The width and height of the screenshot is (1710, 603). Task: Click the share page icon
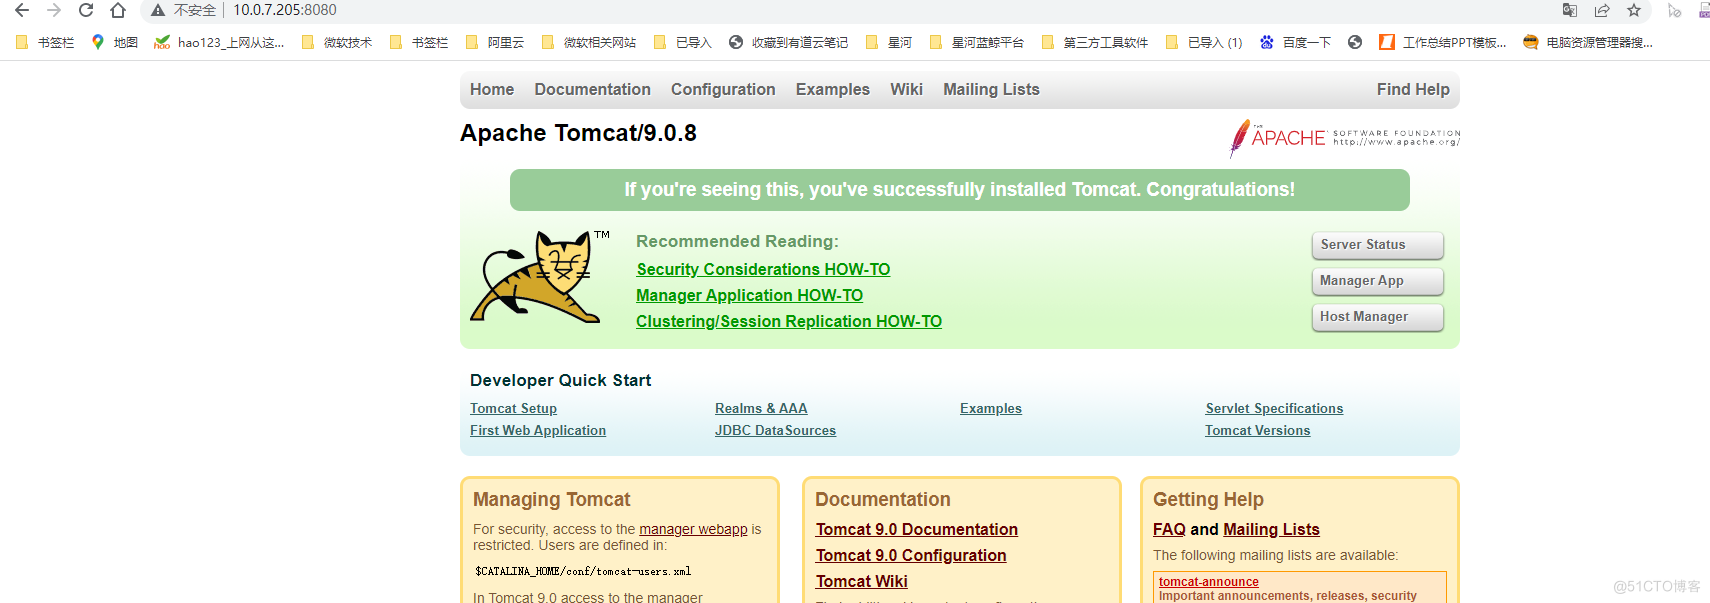(1602, 10)
